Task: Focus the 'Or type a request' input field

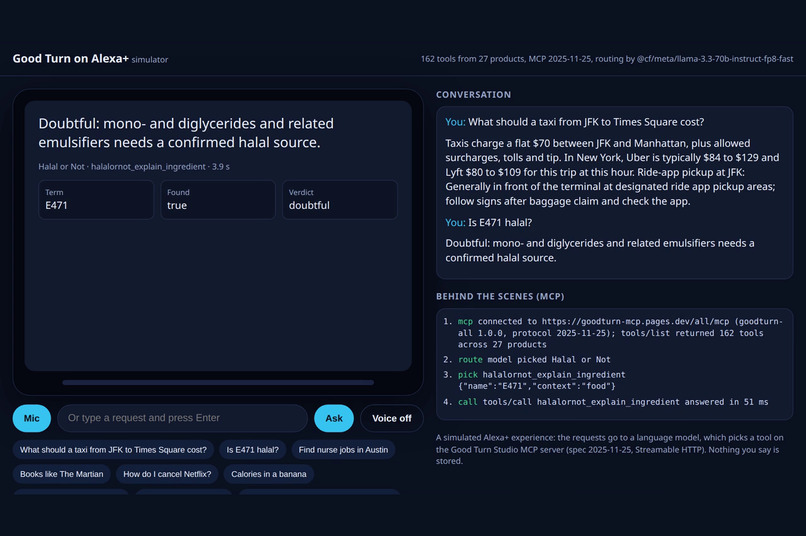Action: 182,418
